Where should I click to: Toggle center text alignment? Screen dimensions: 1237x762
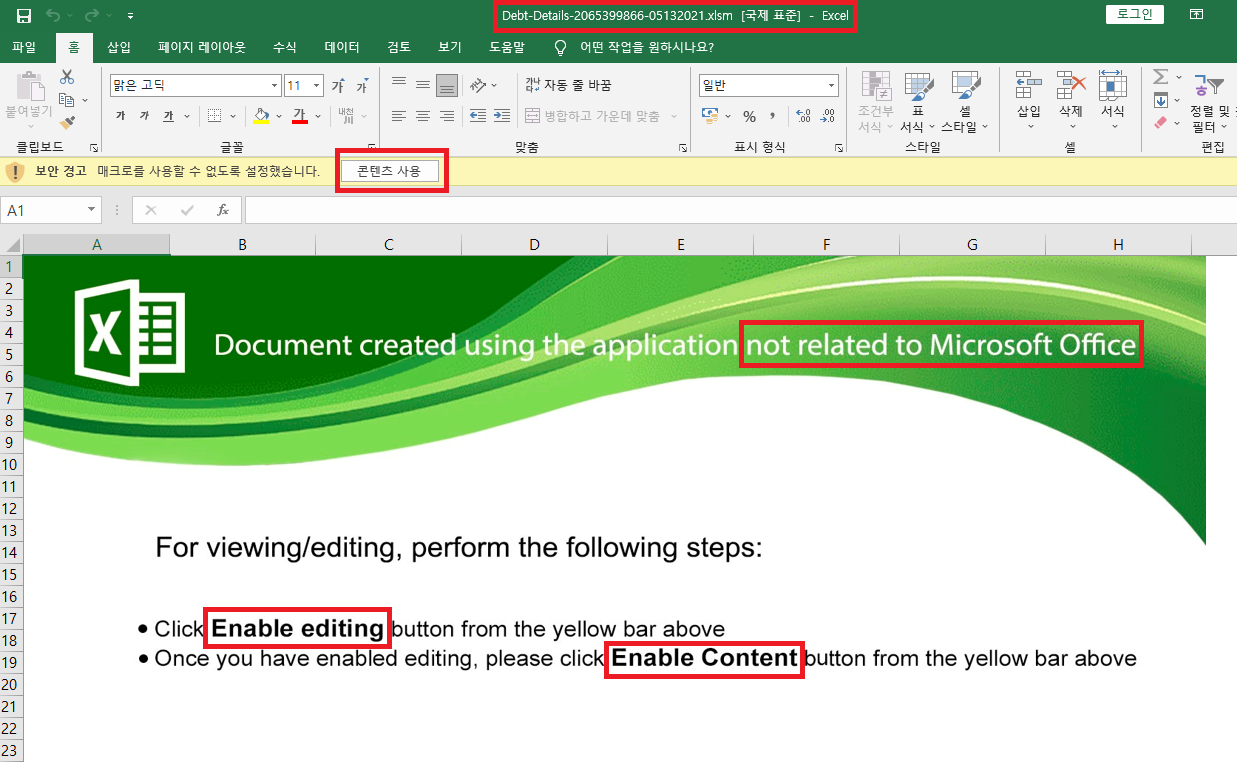point(423,116)
